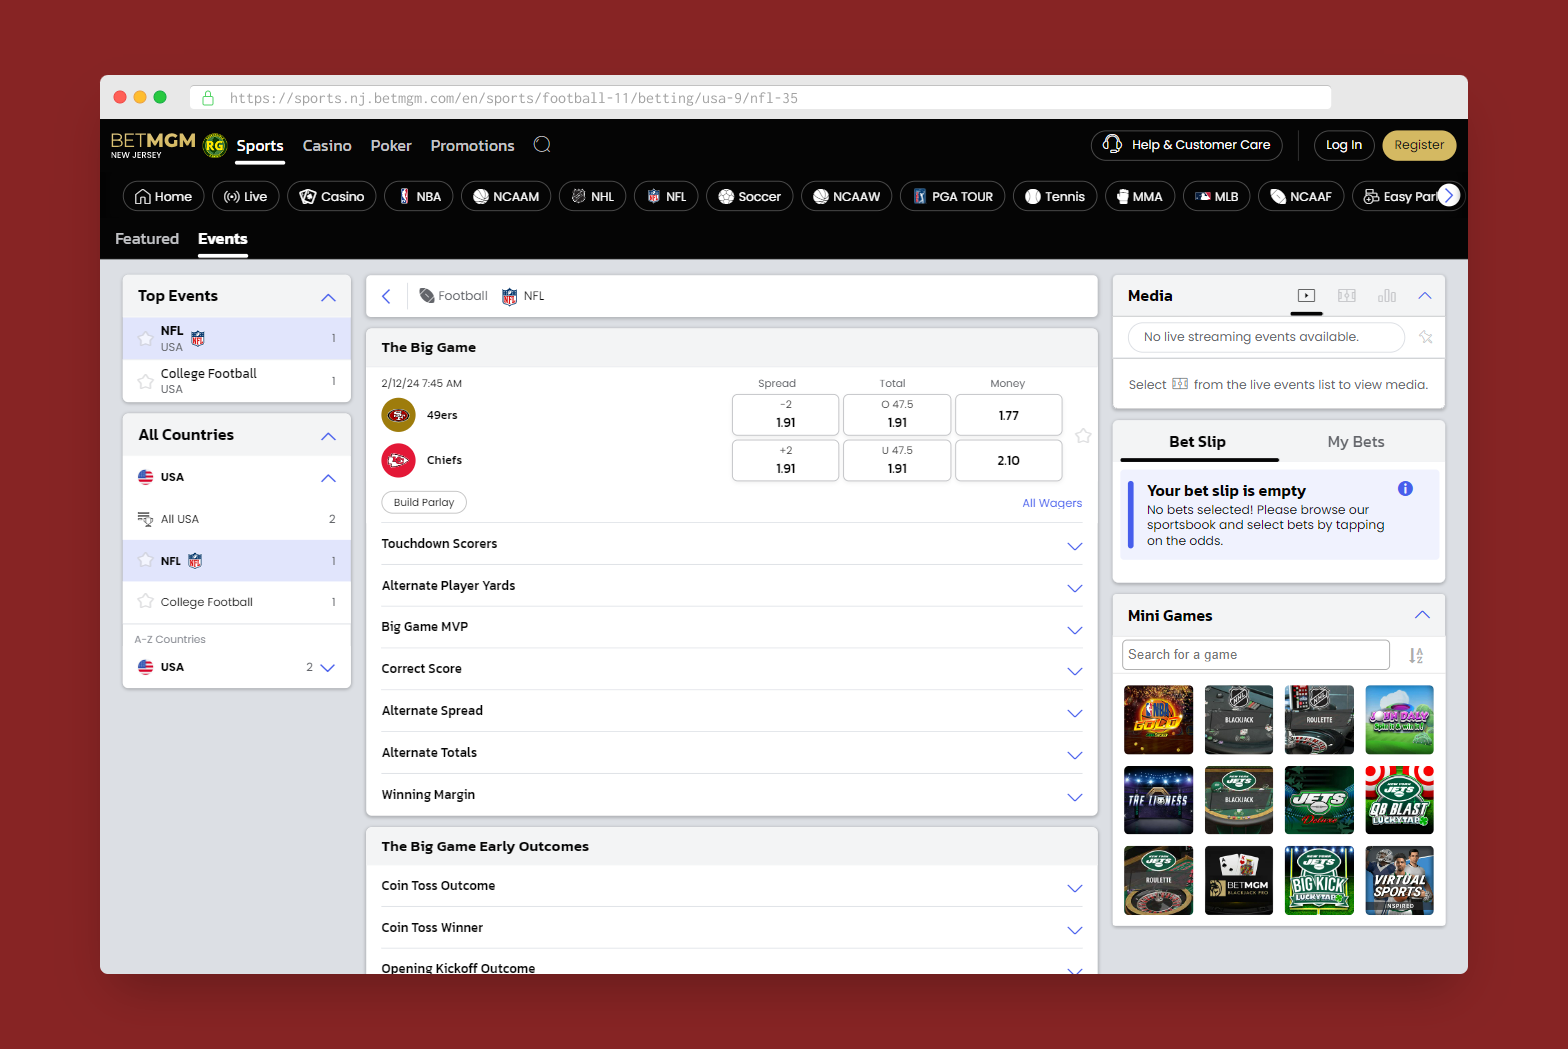Open the Big Kick LuckyTap mini game
The image size is (1568, 1049).
click(x=1319, y=881)
